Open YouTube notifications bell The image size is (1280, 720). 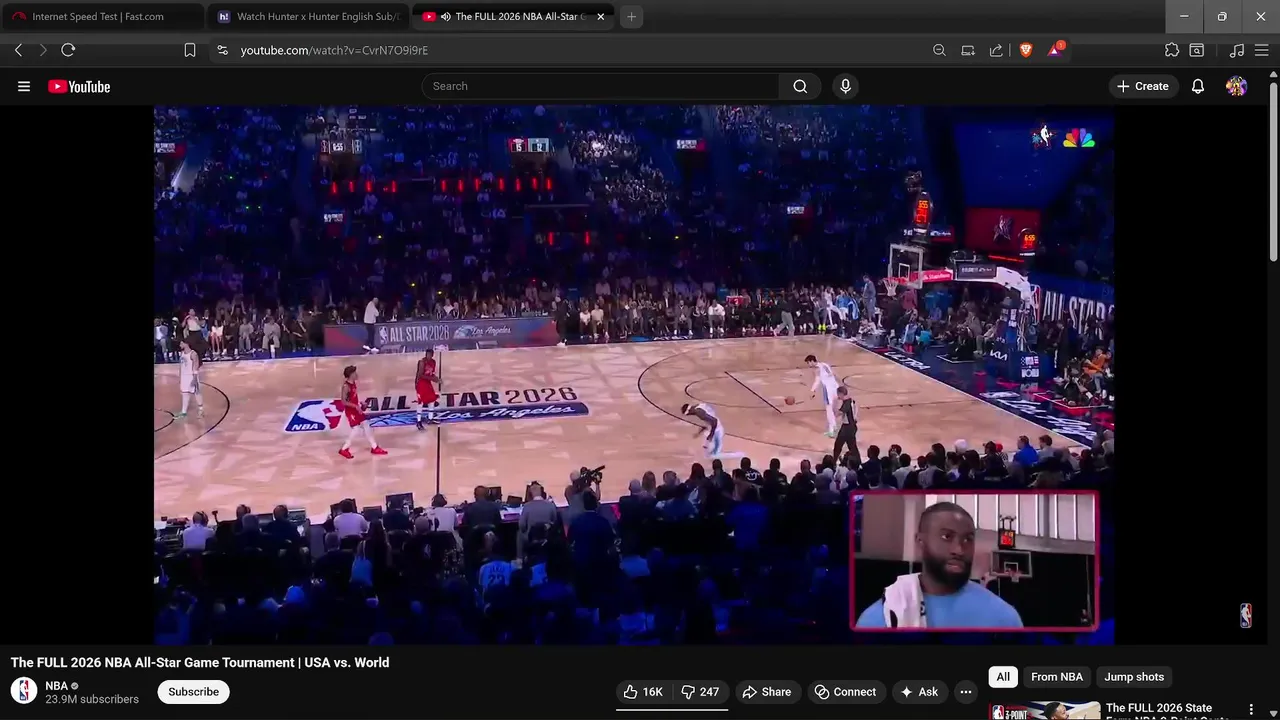click(x=1198, y=86)
